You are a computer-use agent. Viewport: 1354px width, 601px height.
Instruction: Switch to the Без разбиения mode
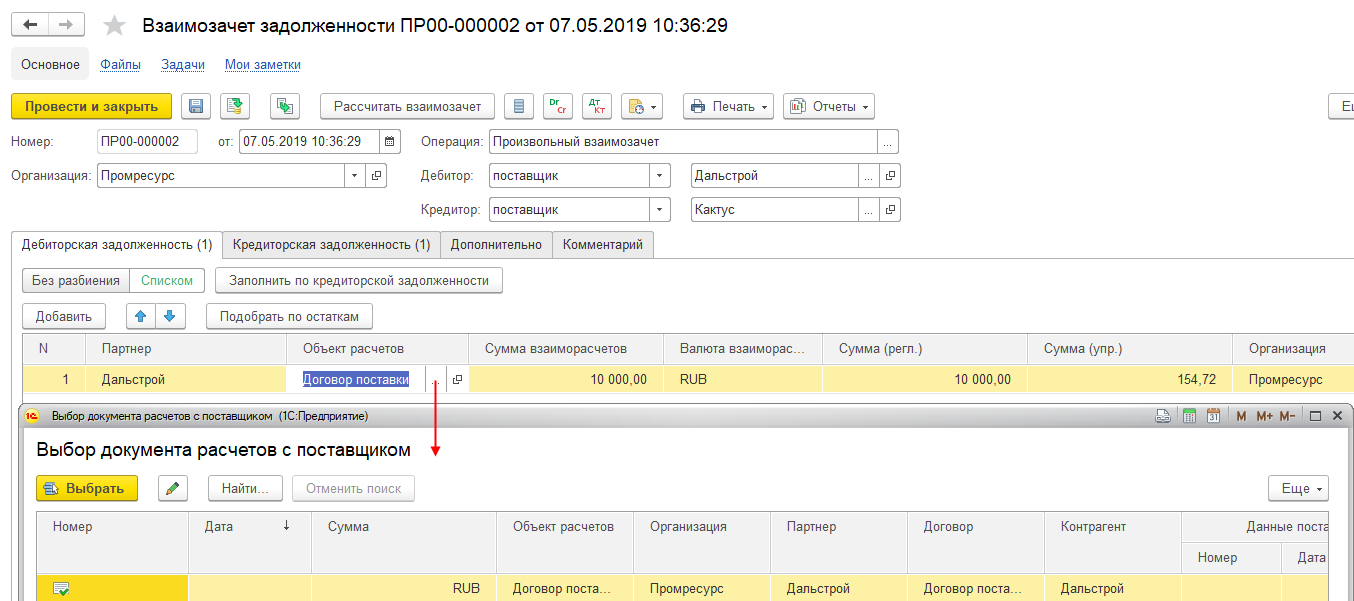point(76,281)
